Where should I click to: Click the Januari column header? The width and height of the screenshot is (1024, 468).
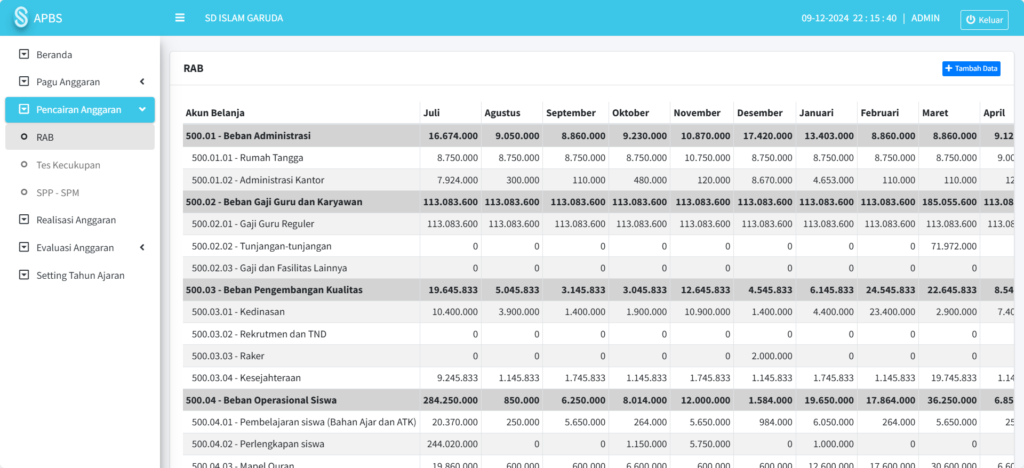[826, 112]
